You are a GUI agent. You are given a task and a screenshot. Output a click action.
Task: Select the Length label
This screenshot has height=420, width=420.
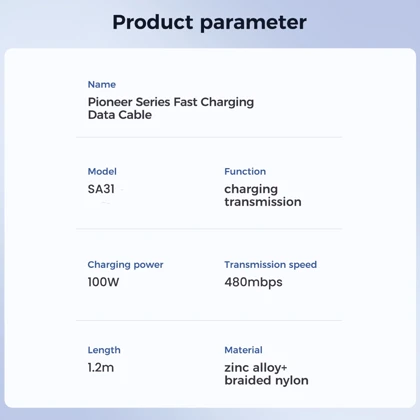pos(104,350)
